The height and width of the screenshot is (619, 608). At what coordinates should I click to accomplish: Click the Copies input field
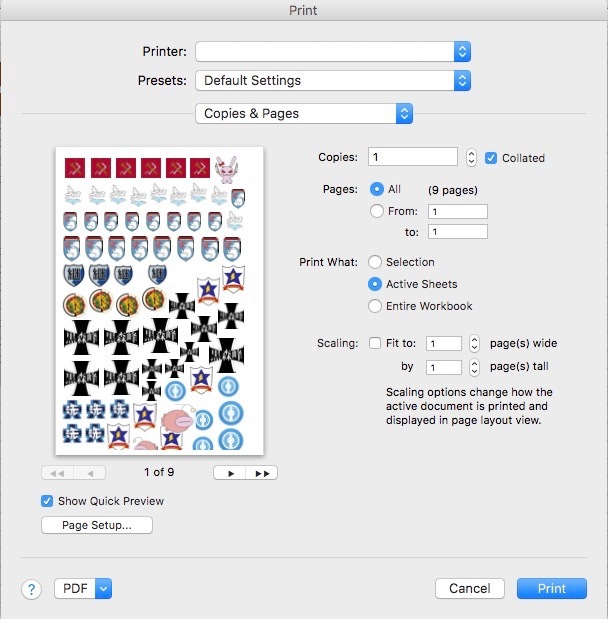click(413, 157)
